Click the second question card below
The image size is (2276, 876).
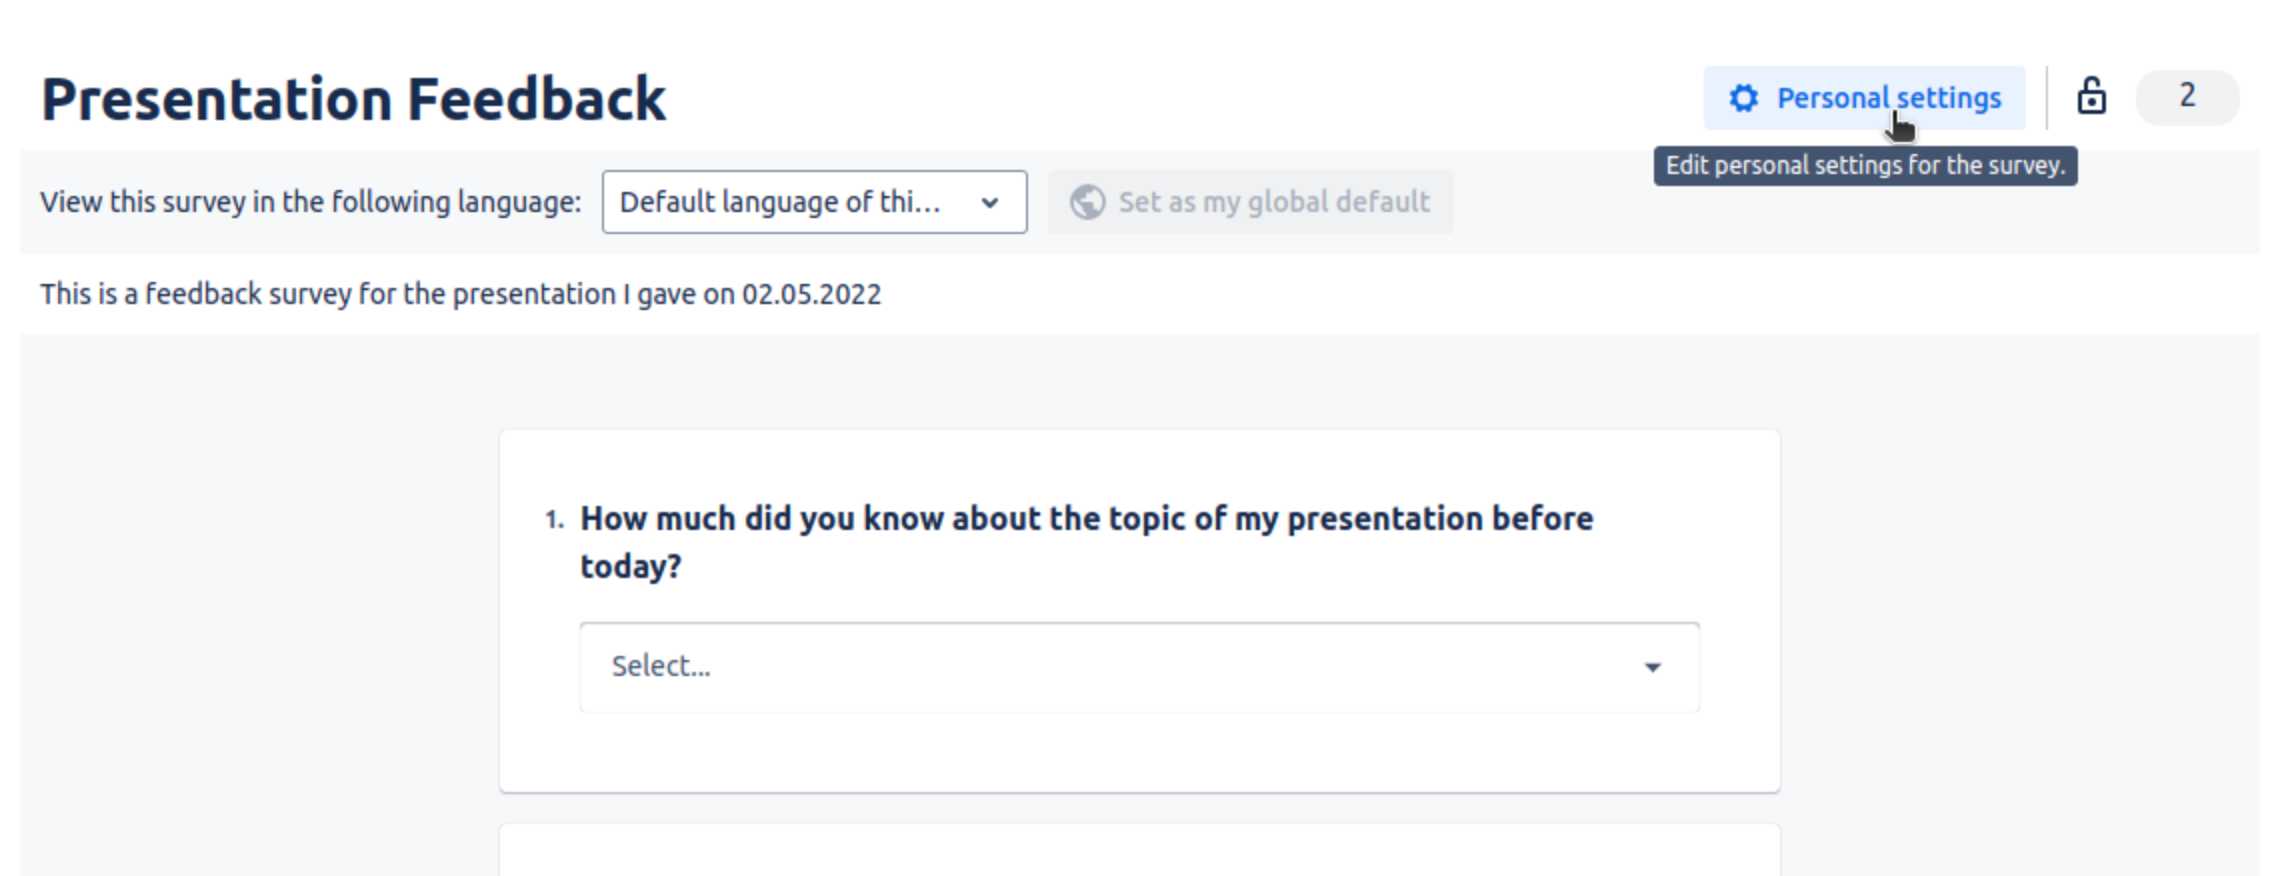coord(1138,850)
